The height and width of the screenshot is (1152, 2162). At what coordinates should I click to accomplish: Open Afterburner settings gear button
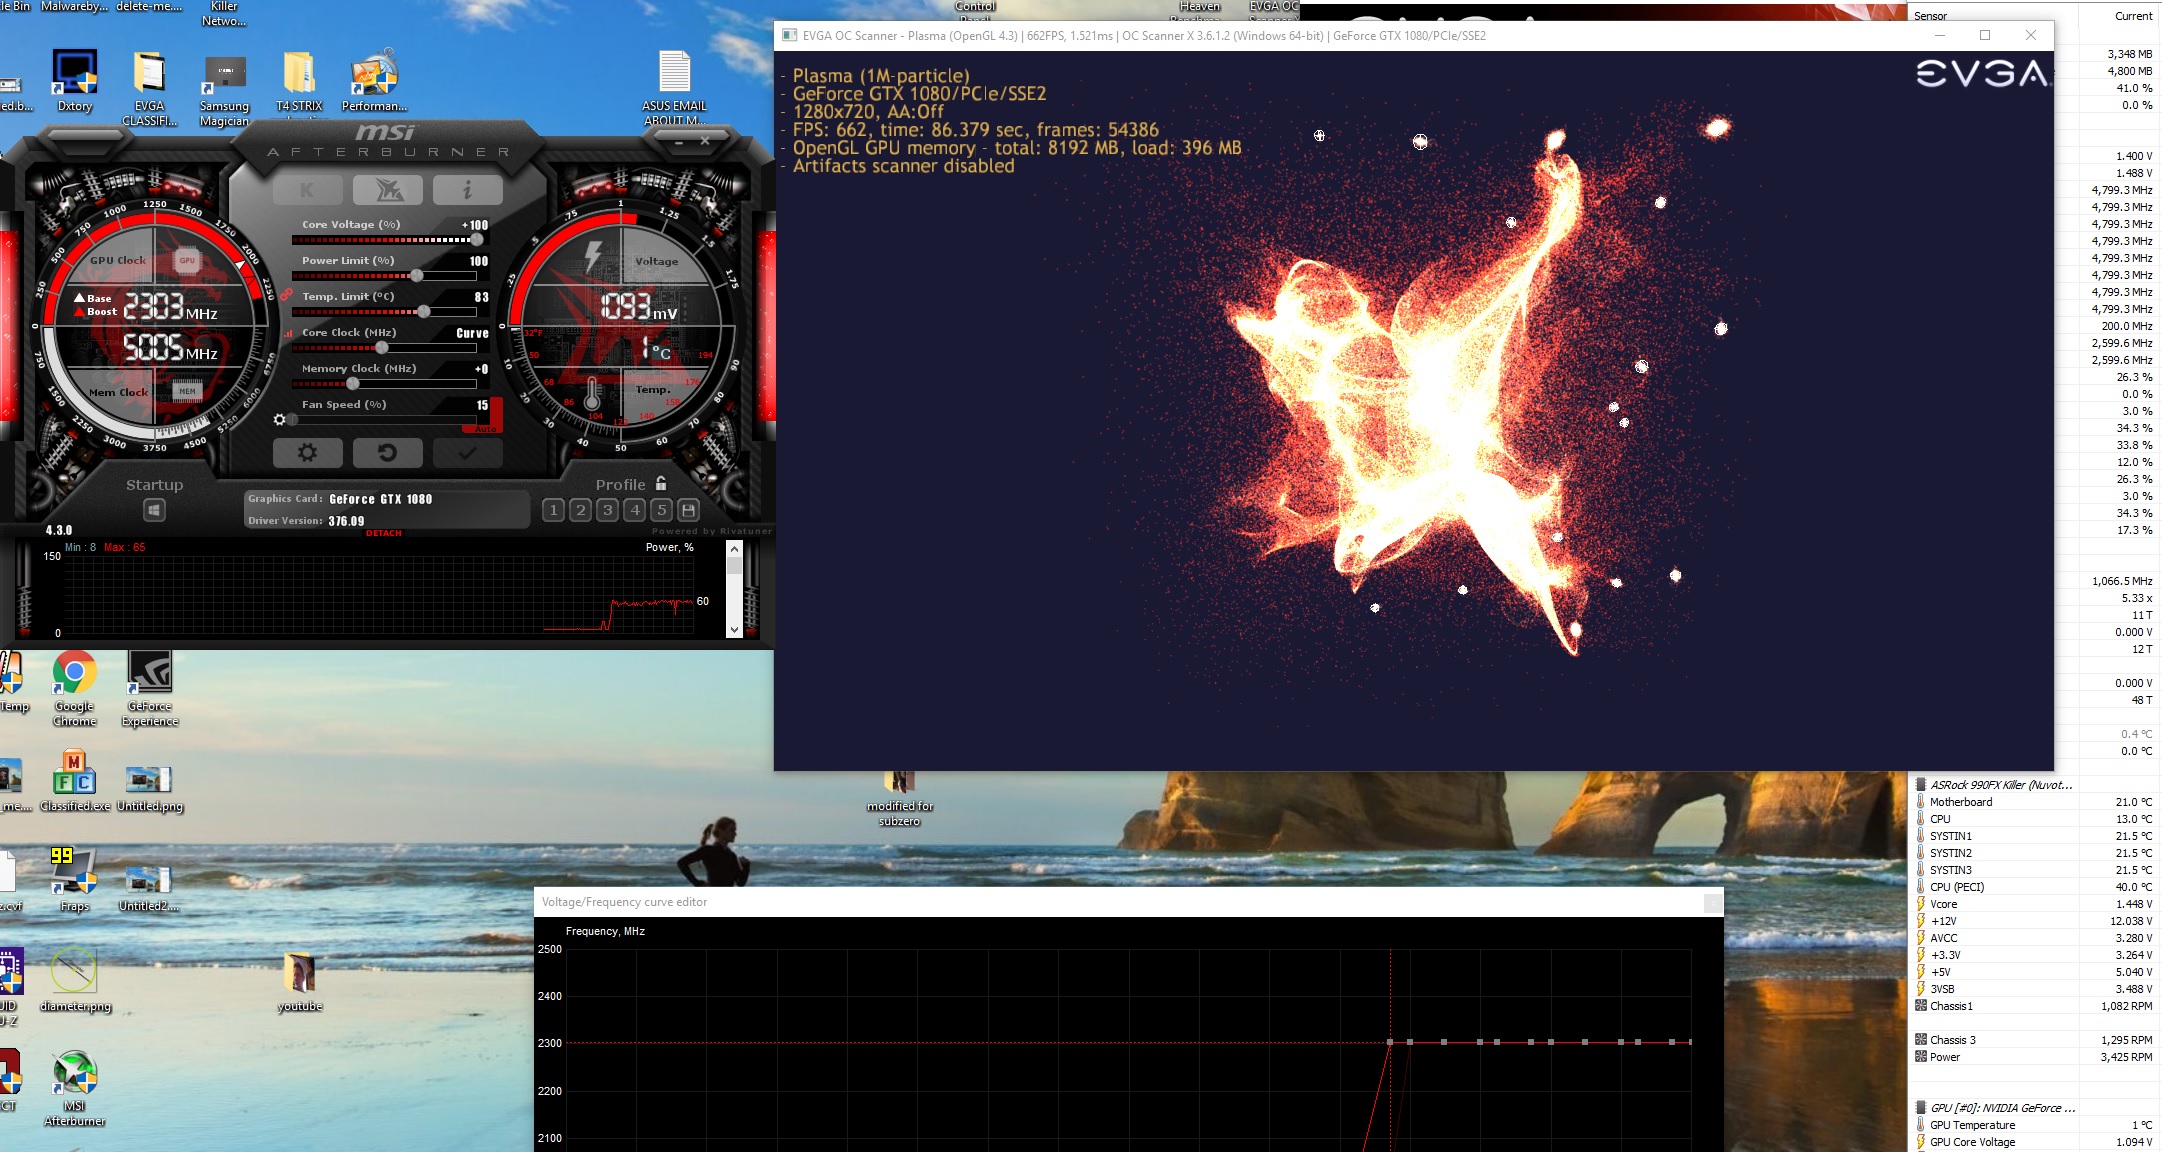[307, 453]
